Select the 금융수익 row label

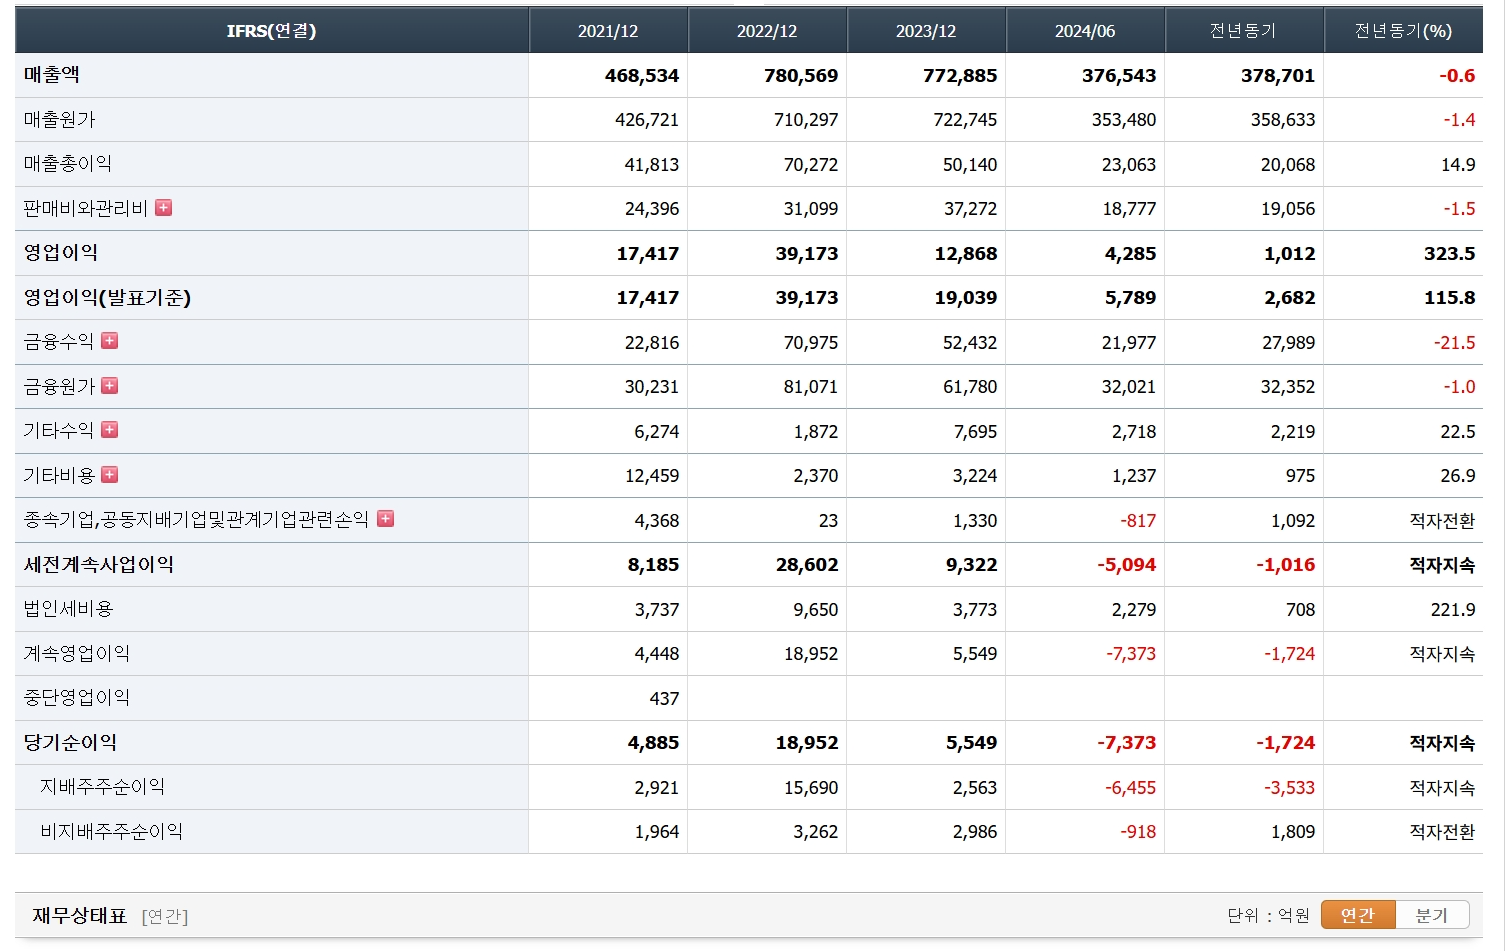pyautogui.click(x=59, y=342)
